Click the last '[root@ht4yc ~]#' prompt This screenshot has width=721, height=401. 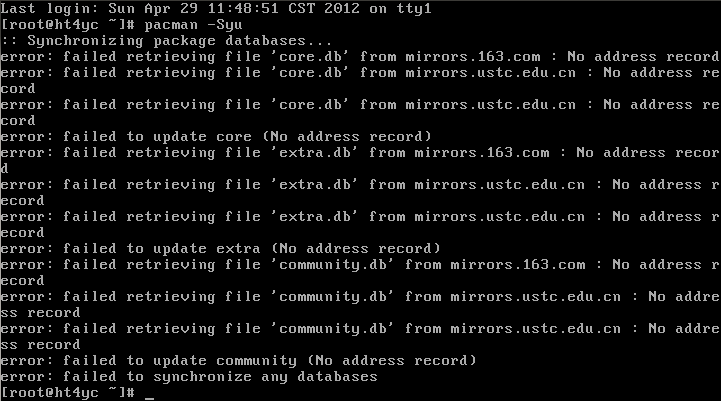click(x=68, y=393)
